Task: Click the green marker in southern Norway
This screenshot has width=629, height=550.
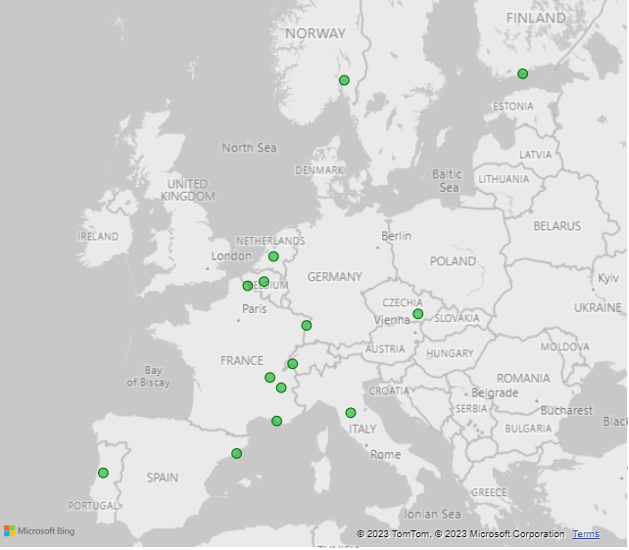Action: pyautogui.click(x=344, y=80)
